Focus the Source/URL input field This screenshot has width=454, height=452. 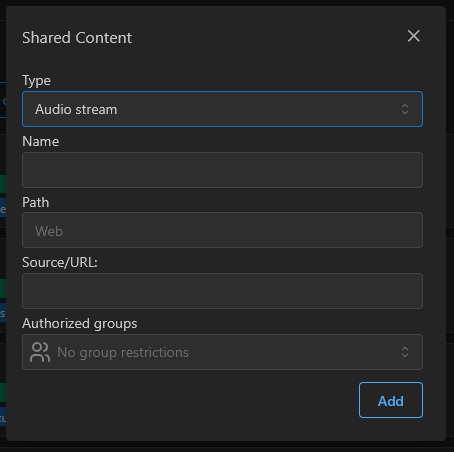tap(222, 291)
